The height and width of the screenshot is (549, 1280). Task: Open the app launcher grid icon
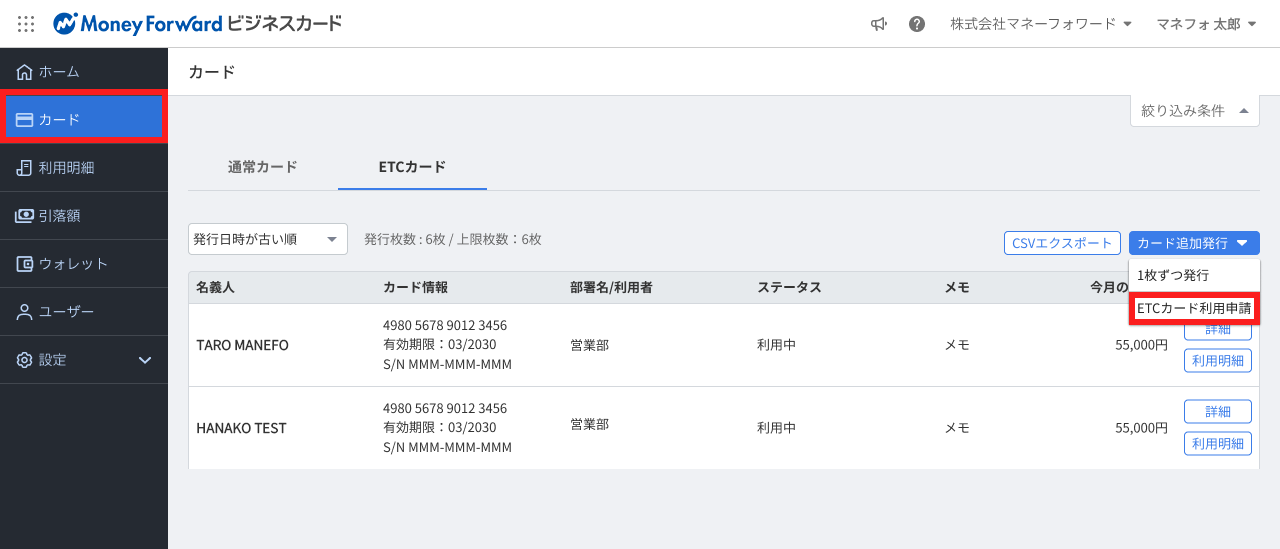(x=26, y=23)
